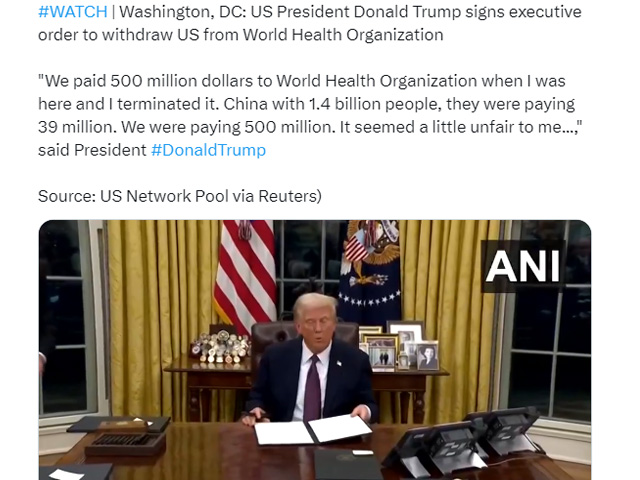
Task: Click the framed photos behind the desk
Action: (x=399, y=347)
